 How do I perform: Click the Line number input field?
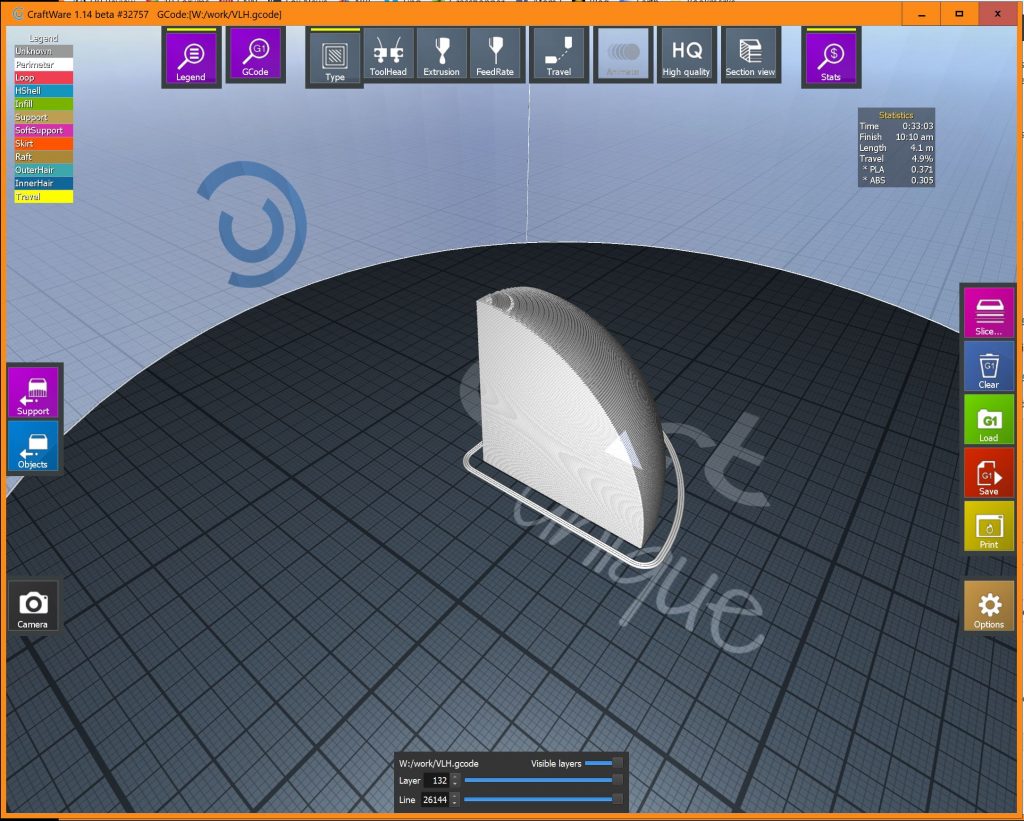click(x=436, y=799)
